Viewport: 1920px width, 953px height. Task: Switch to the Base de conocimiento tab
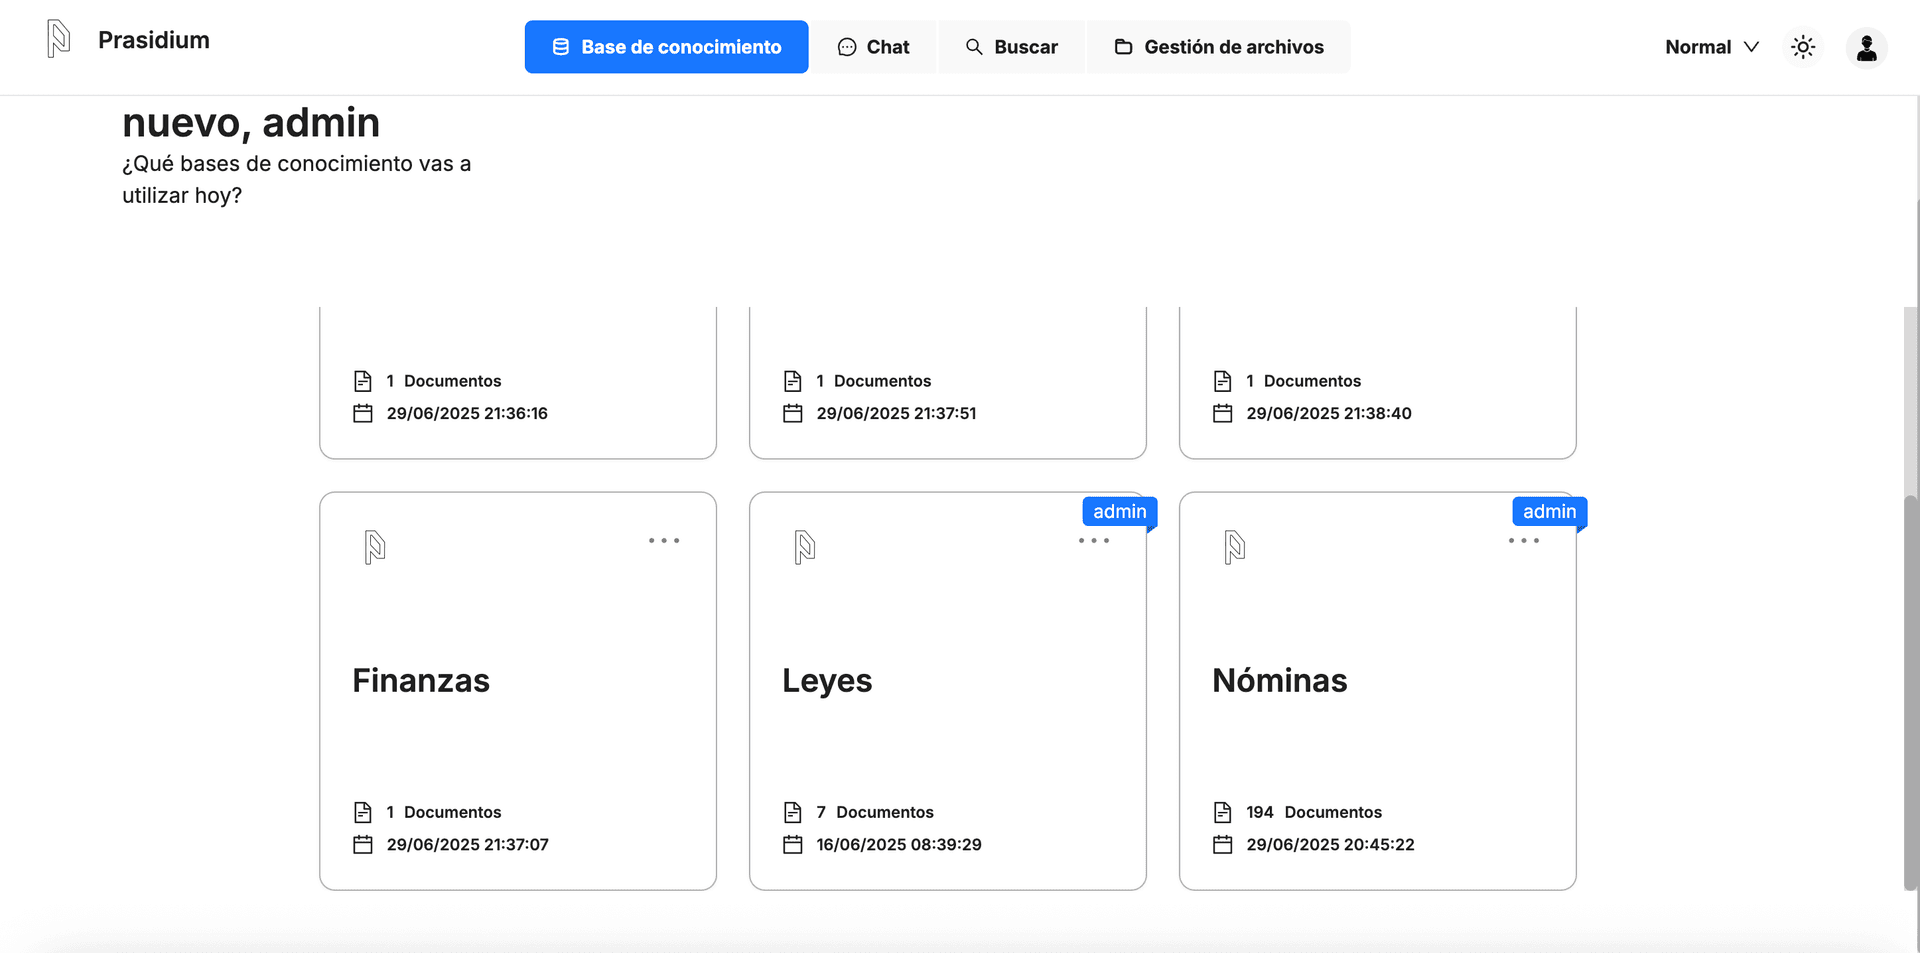click(x=666, y=46)
